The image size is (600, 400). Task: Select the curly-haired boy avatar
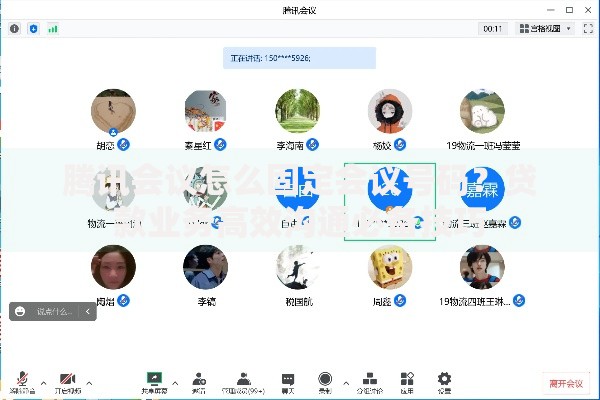482,267
